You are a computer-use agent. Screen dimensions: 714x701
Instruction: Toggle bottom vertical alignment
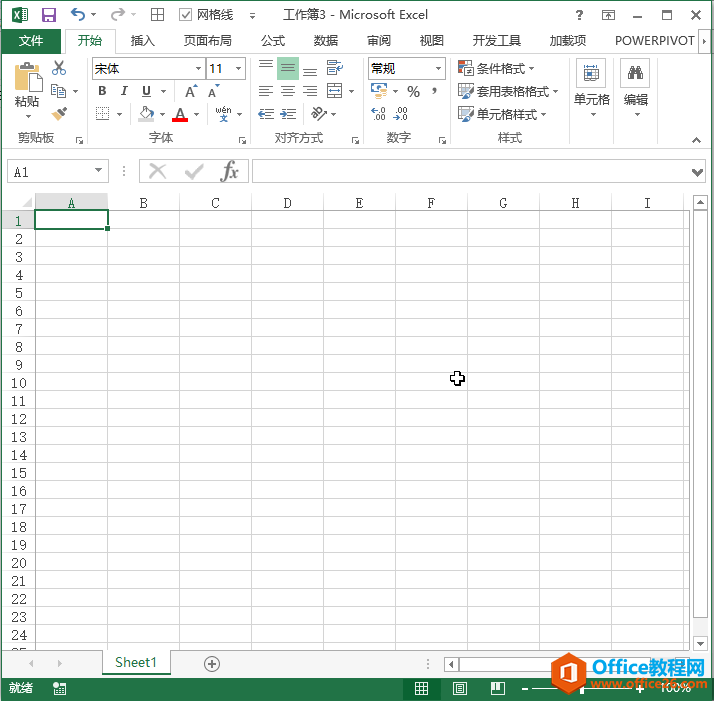coord(310,68)
